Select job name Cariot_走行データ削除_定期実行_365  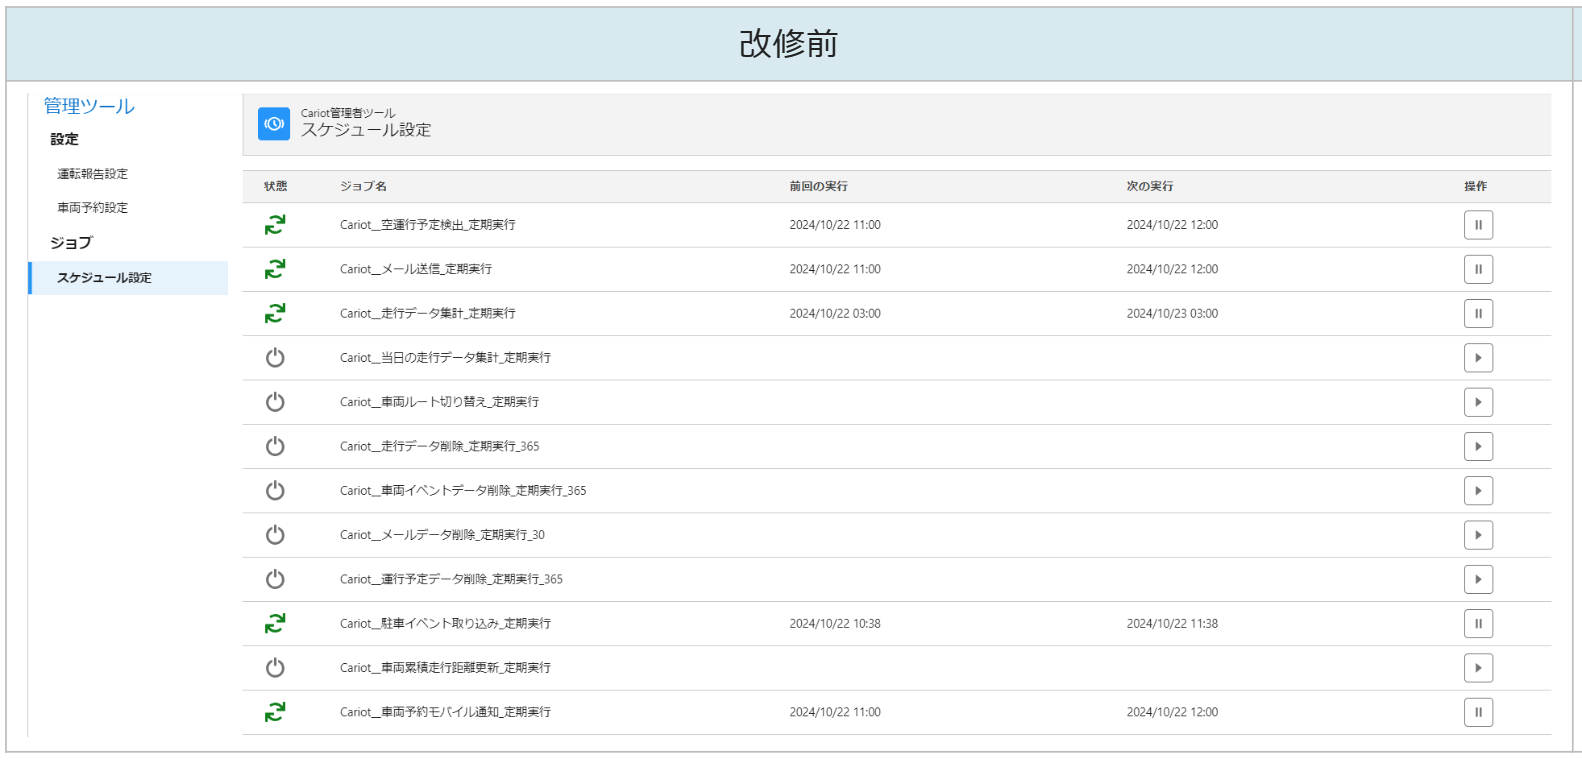click(x=439, y=446)
